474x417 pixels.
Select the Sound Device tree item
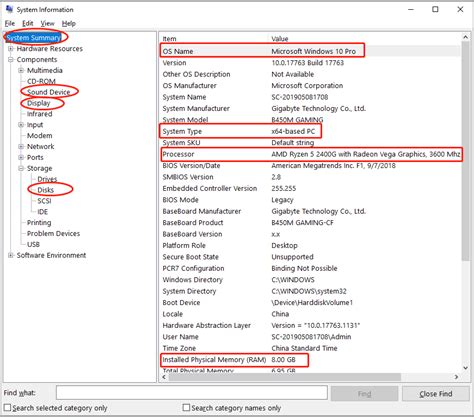point(49,92)
